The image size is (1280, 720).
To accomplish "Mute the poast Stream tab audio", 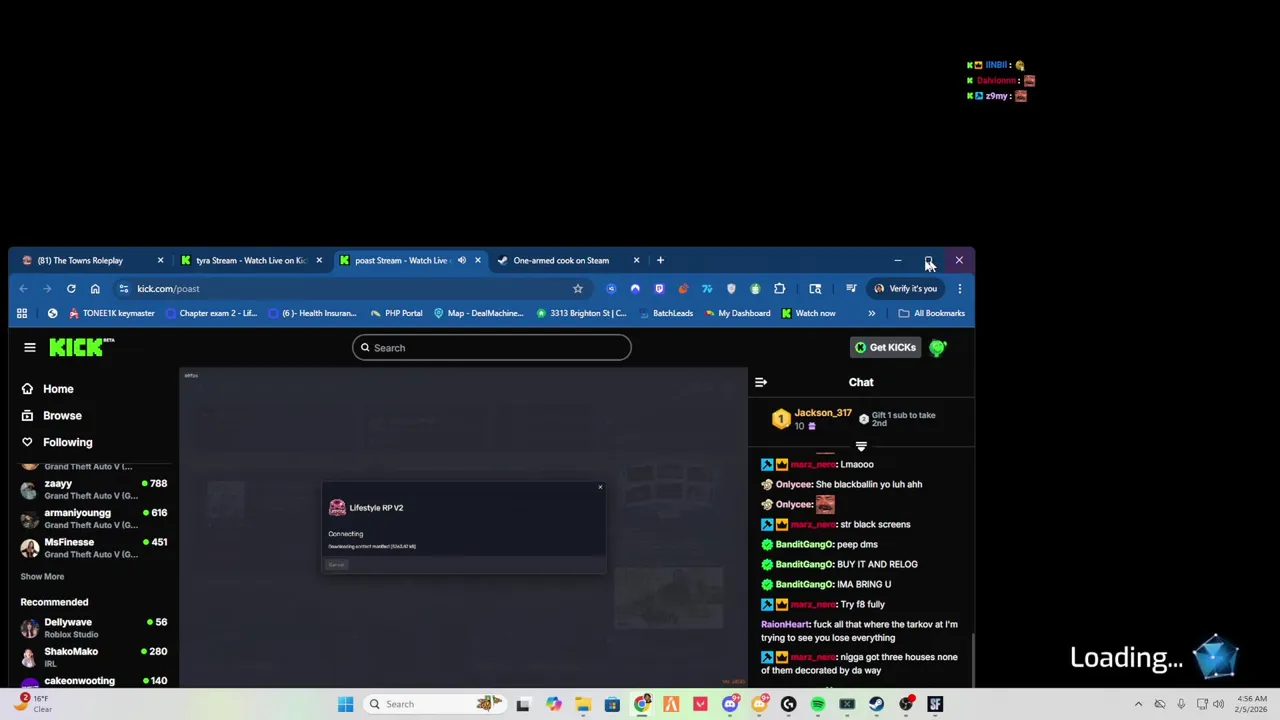I will 461,260.
